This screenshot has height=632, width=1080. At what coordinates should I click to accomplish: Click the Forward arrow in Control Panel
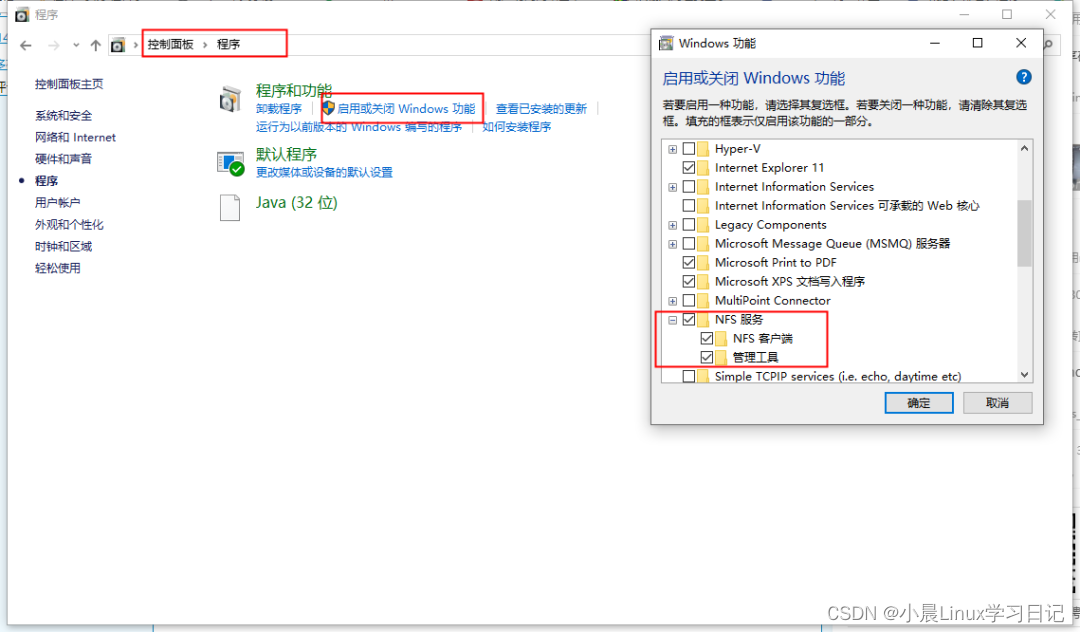click(53, 45)
